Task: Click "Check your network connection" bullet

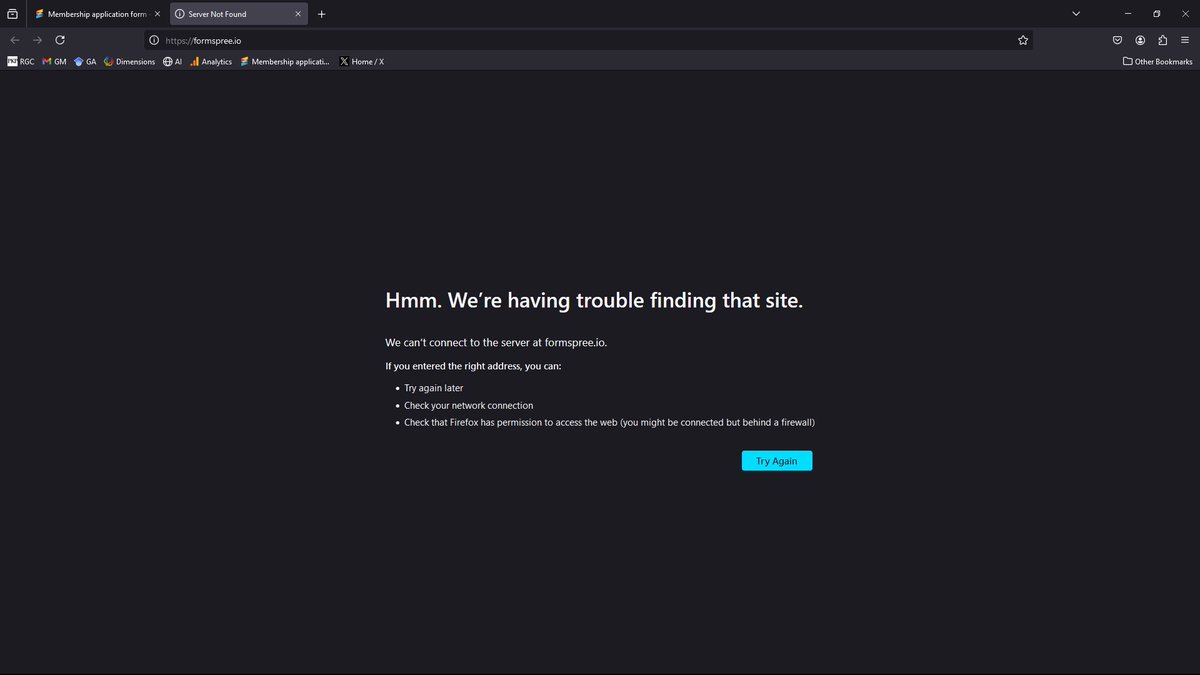Action: (468, 405)
